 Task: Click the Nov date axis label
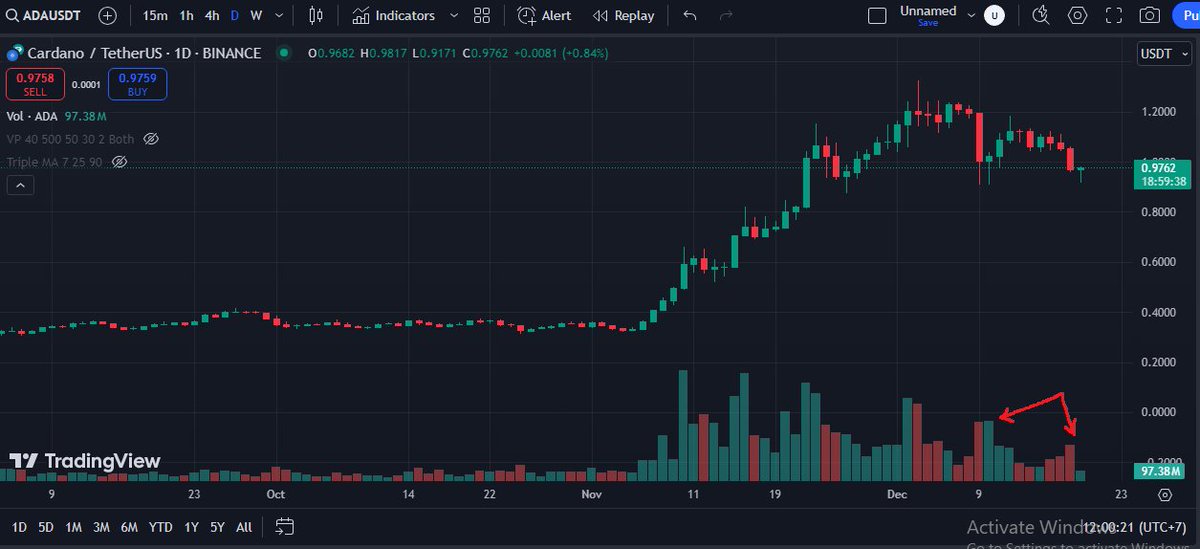591,494
